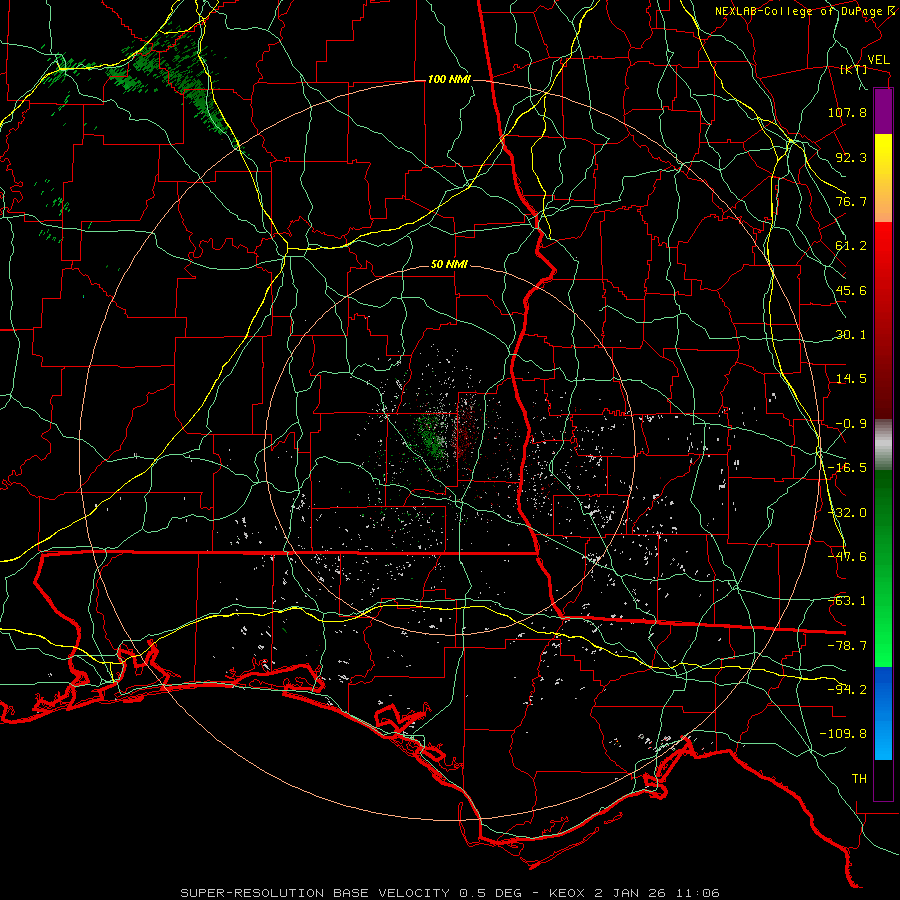This screenshot has width=900, height=900.
Task: Click the -78.7 velocity scale value
Action: tap(847, 646)
